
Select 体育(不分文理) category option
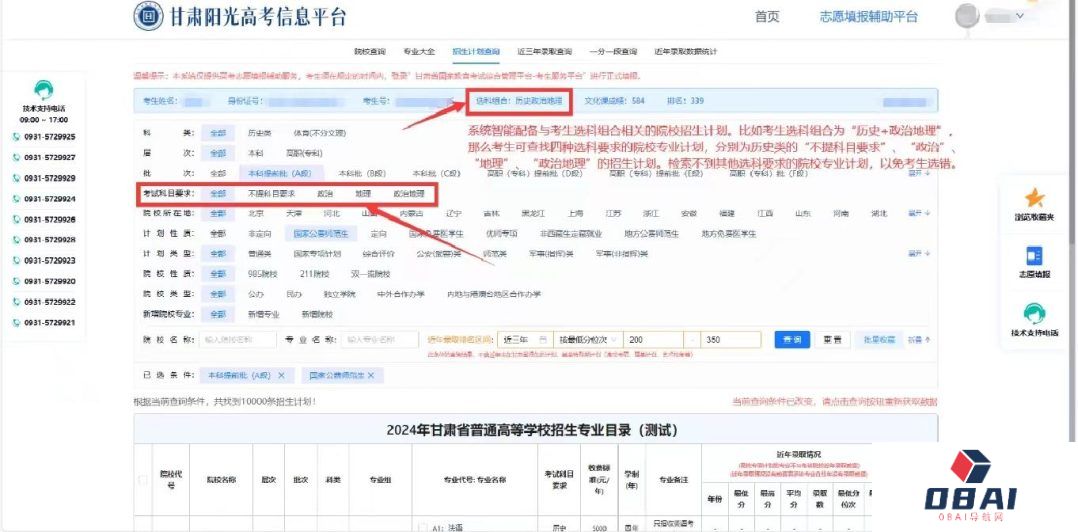click(x=320, y=133)
